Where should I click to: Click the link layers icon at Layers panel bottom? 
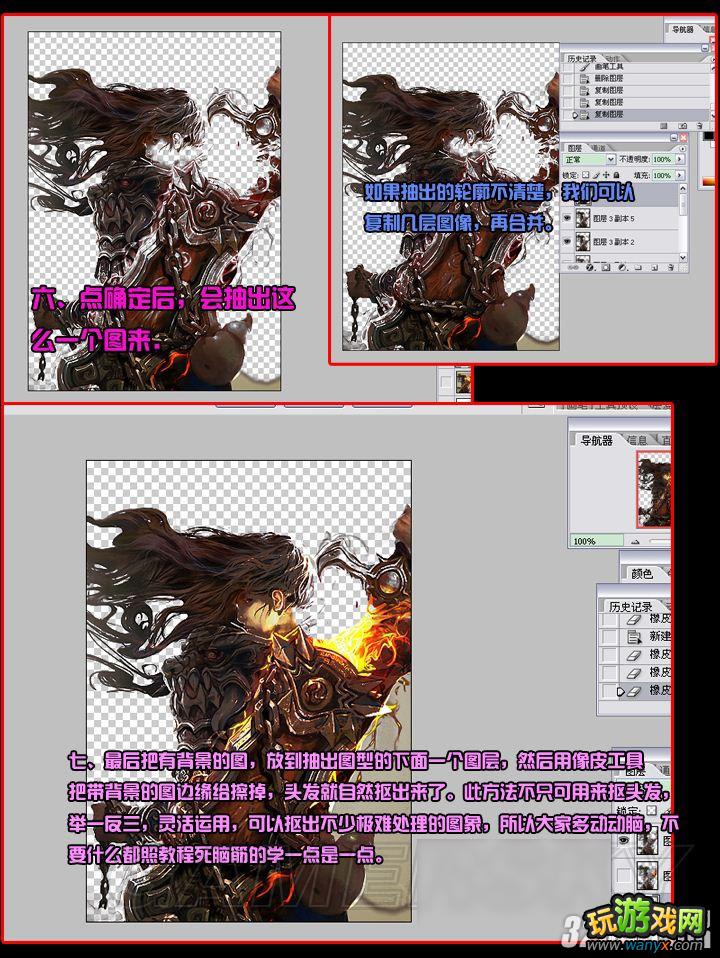(x=573, y=268)
